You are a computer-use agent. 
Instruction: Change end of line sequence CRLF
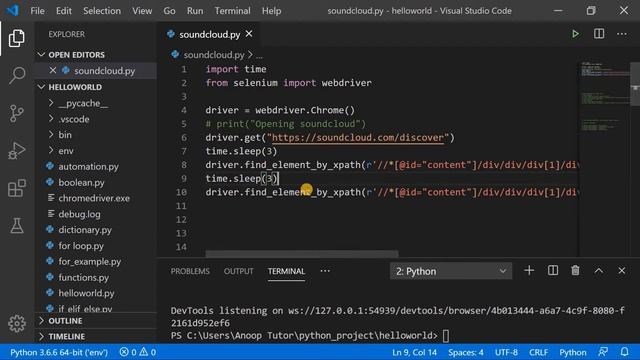pyautogui.click(x=538, y=352)
